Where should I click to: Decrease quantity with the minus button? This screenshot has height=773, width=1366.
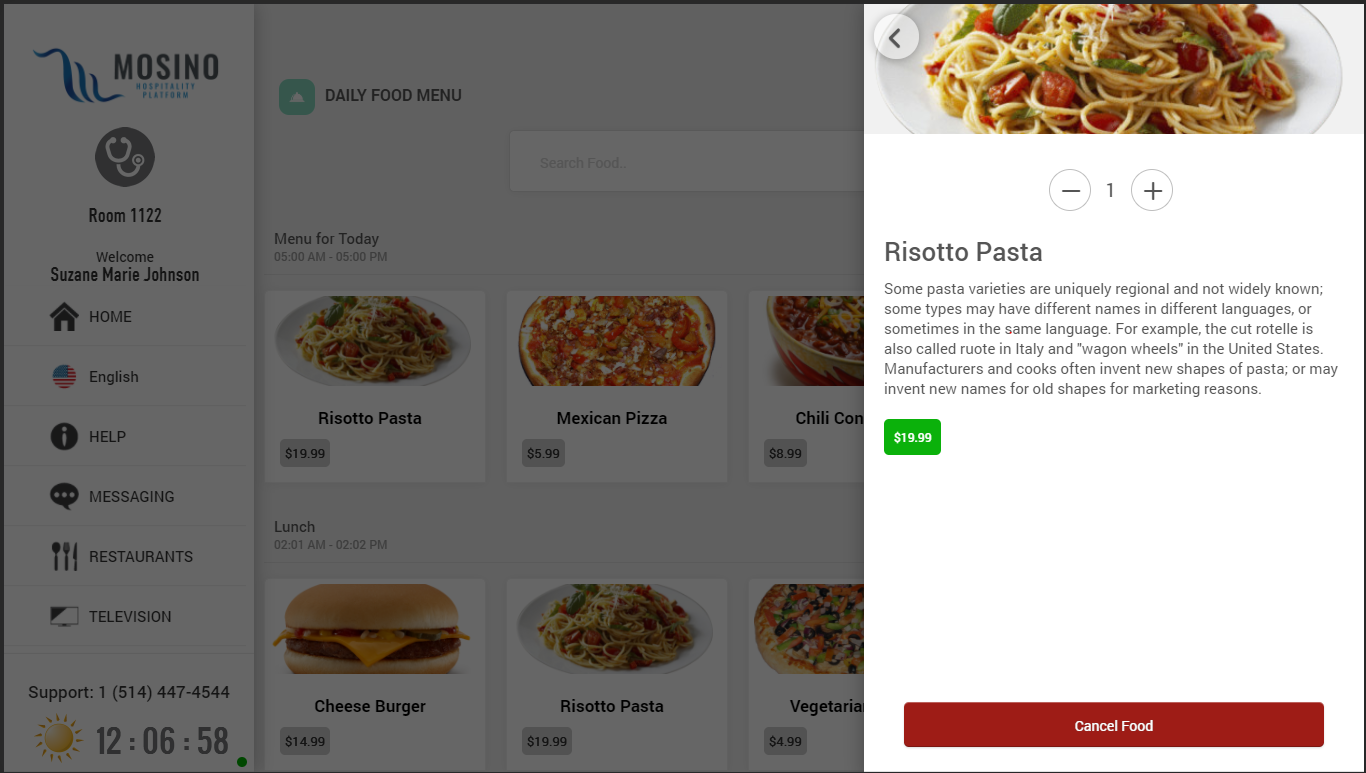click(1069, 190)
